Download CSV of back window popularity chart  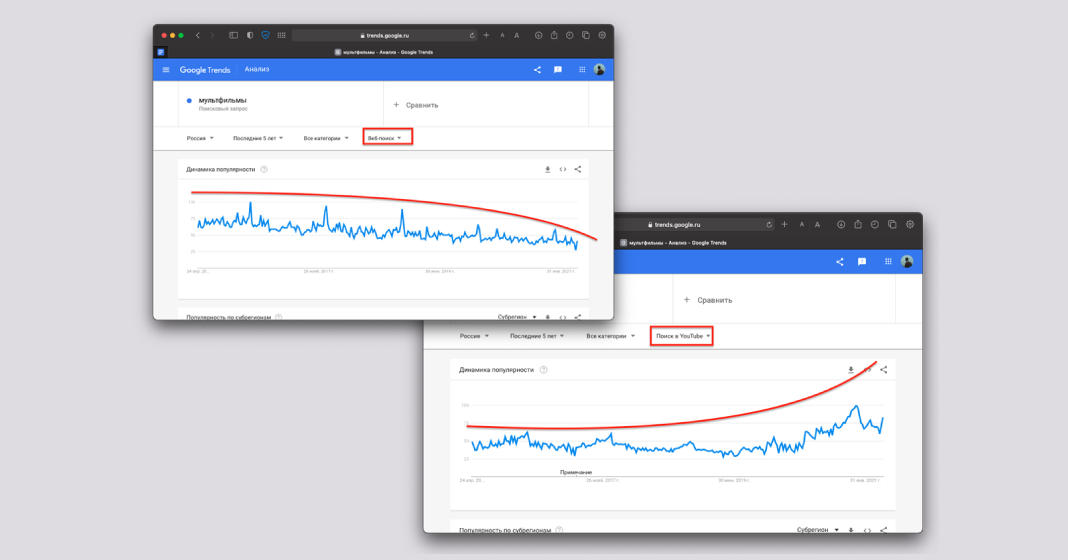[851, 370]
